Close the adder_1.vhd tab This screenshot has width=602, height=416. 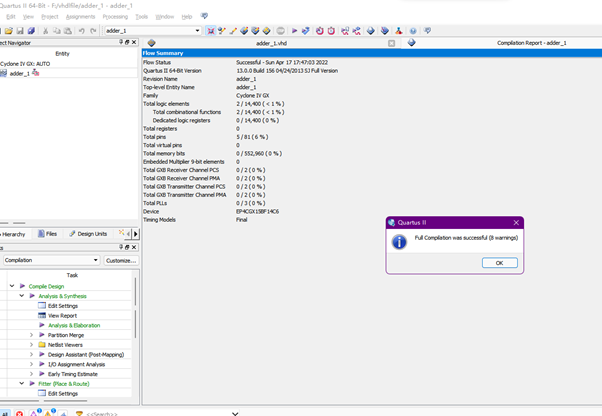pos(391,43)
